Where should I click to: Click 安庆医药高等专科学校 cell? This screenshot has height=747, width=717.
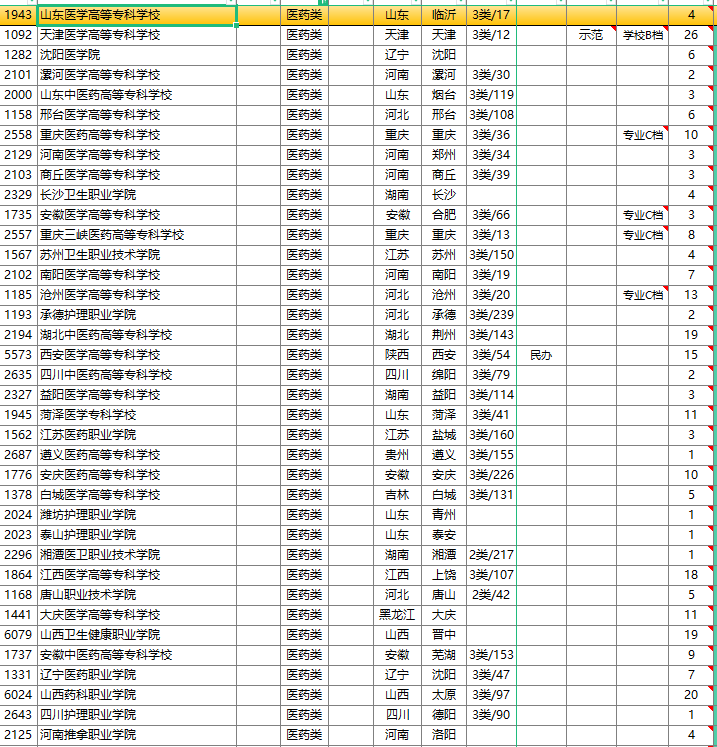point(137,475)
